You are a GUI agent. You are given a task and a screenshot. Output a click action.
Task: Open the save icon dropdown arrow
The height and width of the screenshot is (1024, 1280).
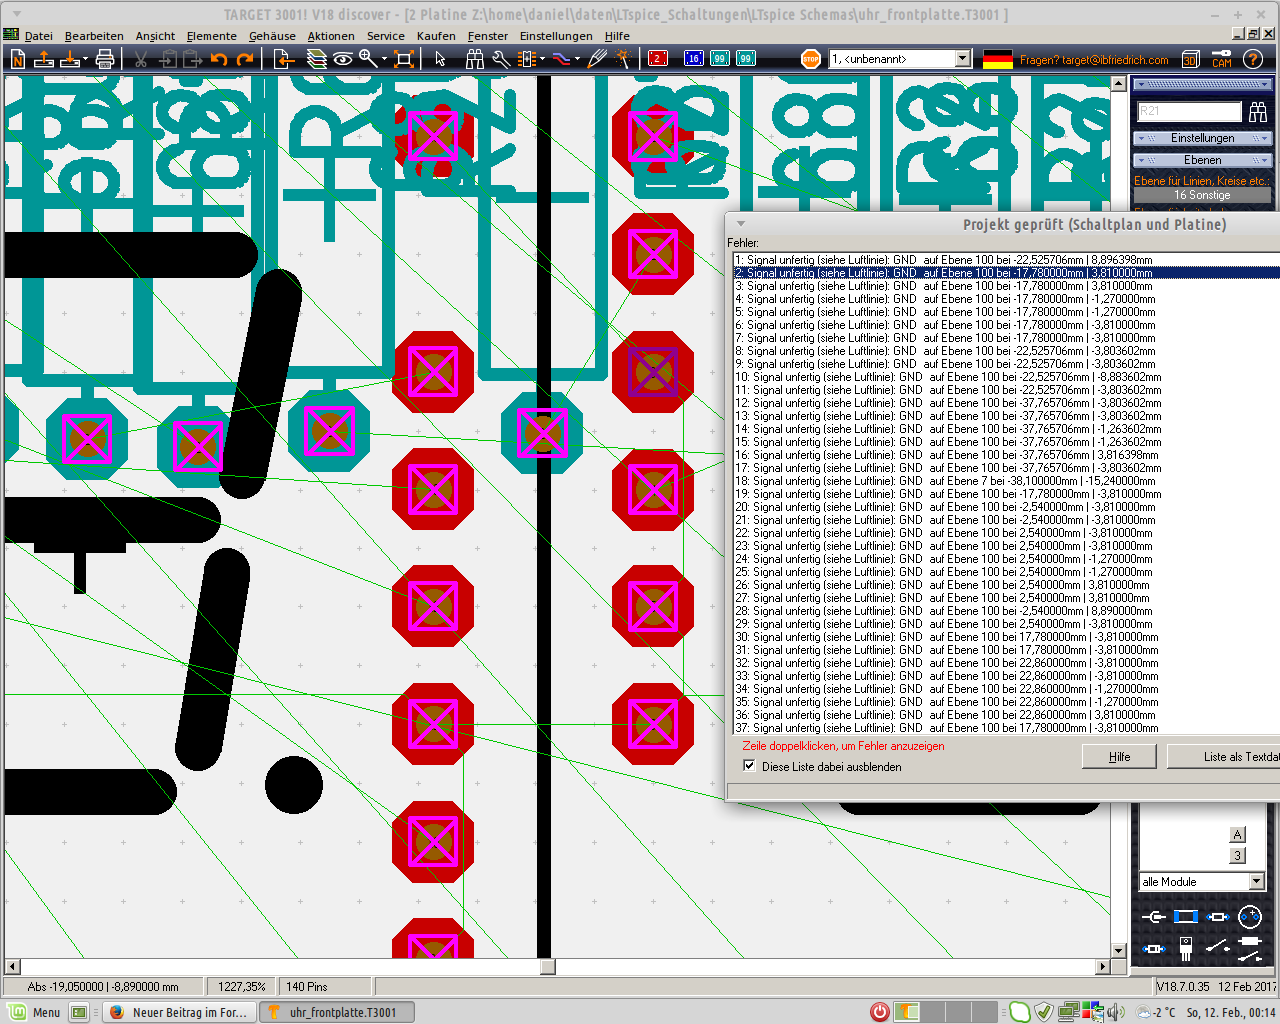tap(86, 60)
